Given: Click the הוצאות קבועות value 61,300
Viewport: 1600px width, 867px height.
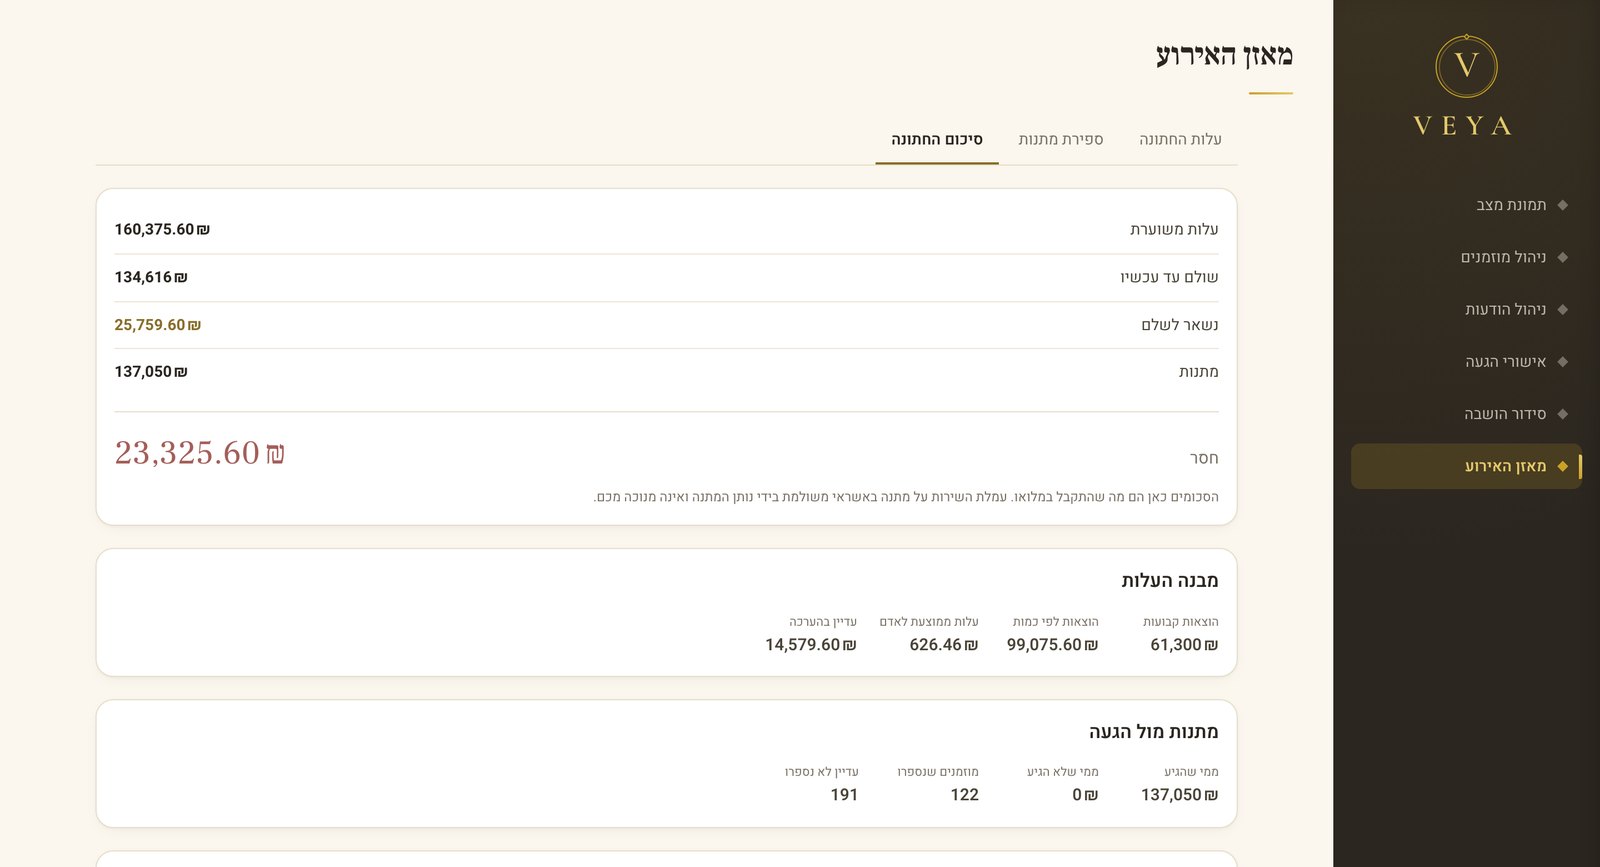Looking at the screenshot, I should (1184, 645).
